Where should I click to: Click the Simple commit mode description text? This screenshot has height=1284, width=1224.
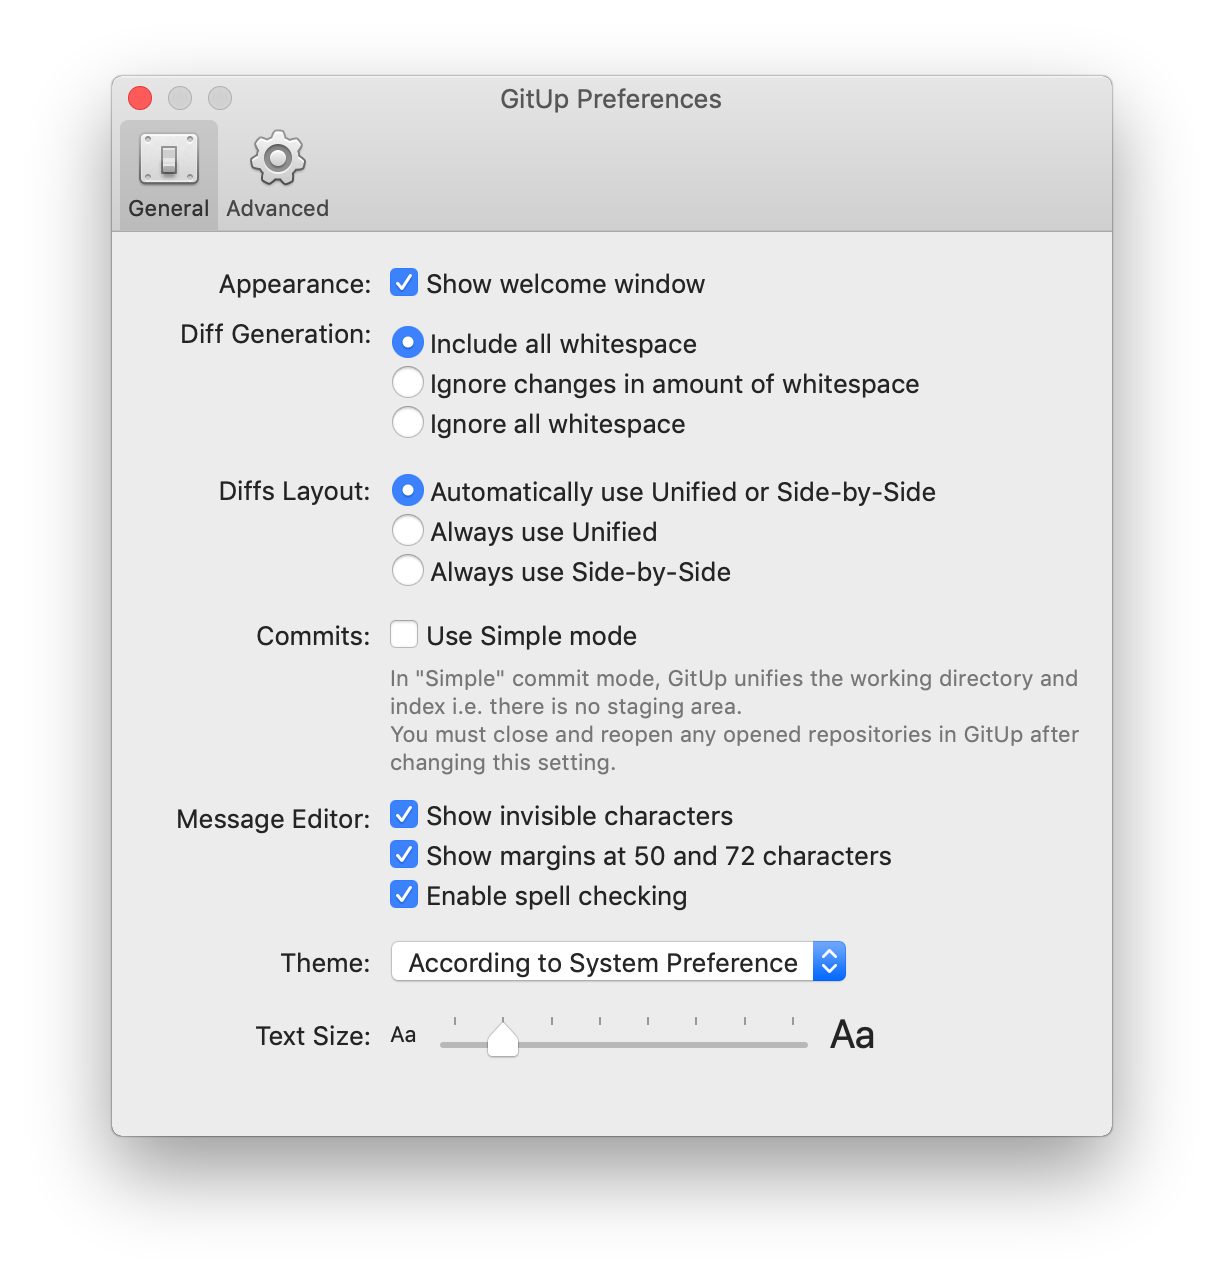pos(735,720)
